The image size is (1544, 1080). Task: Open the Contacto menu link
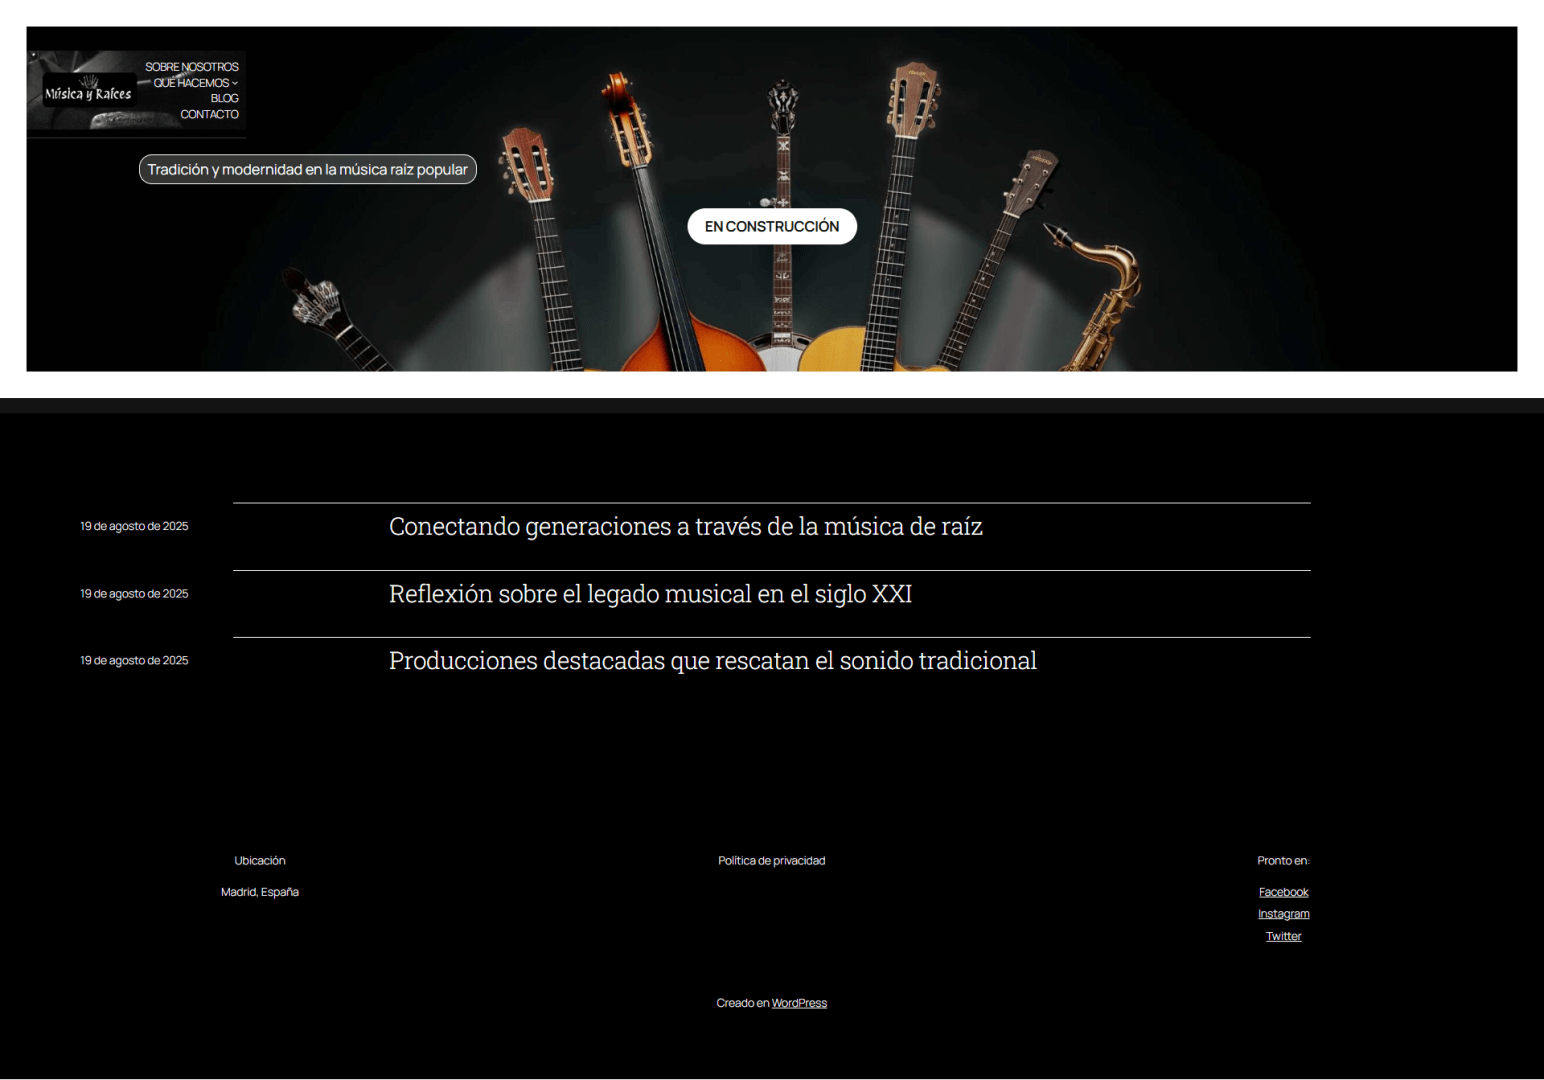tap(209, 114)
